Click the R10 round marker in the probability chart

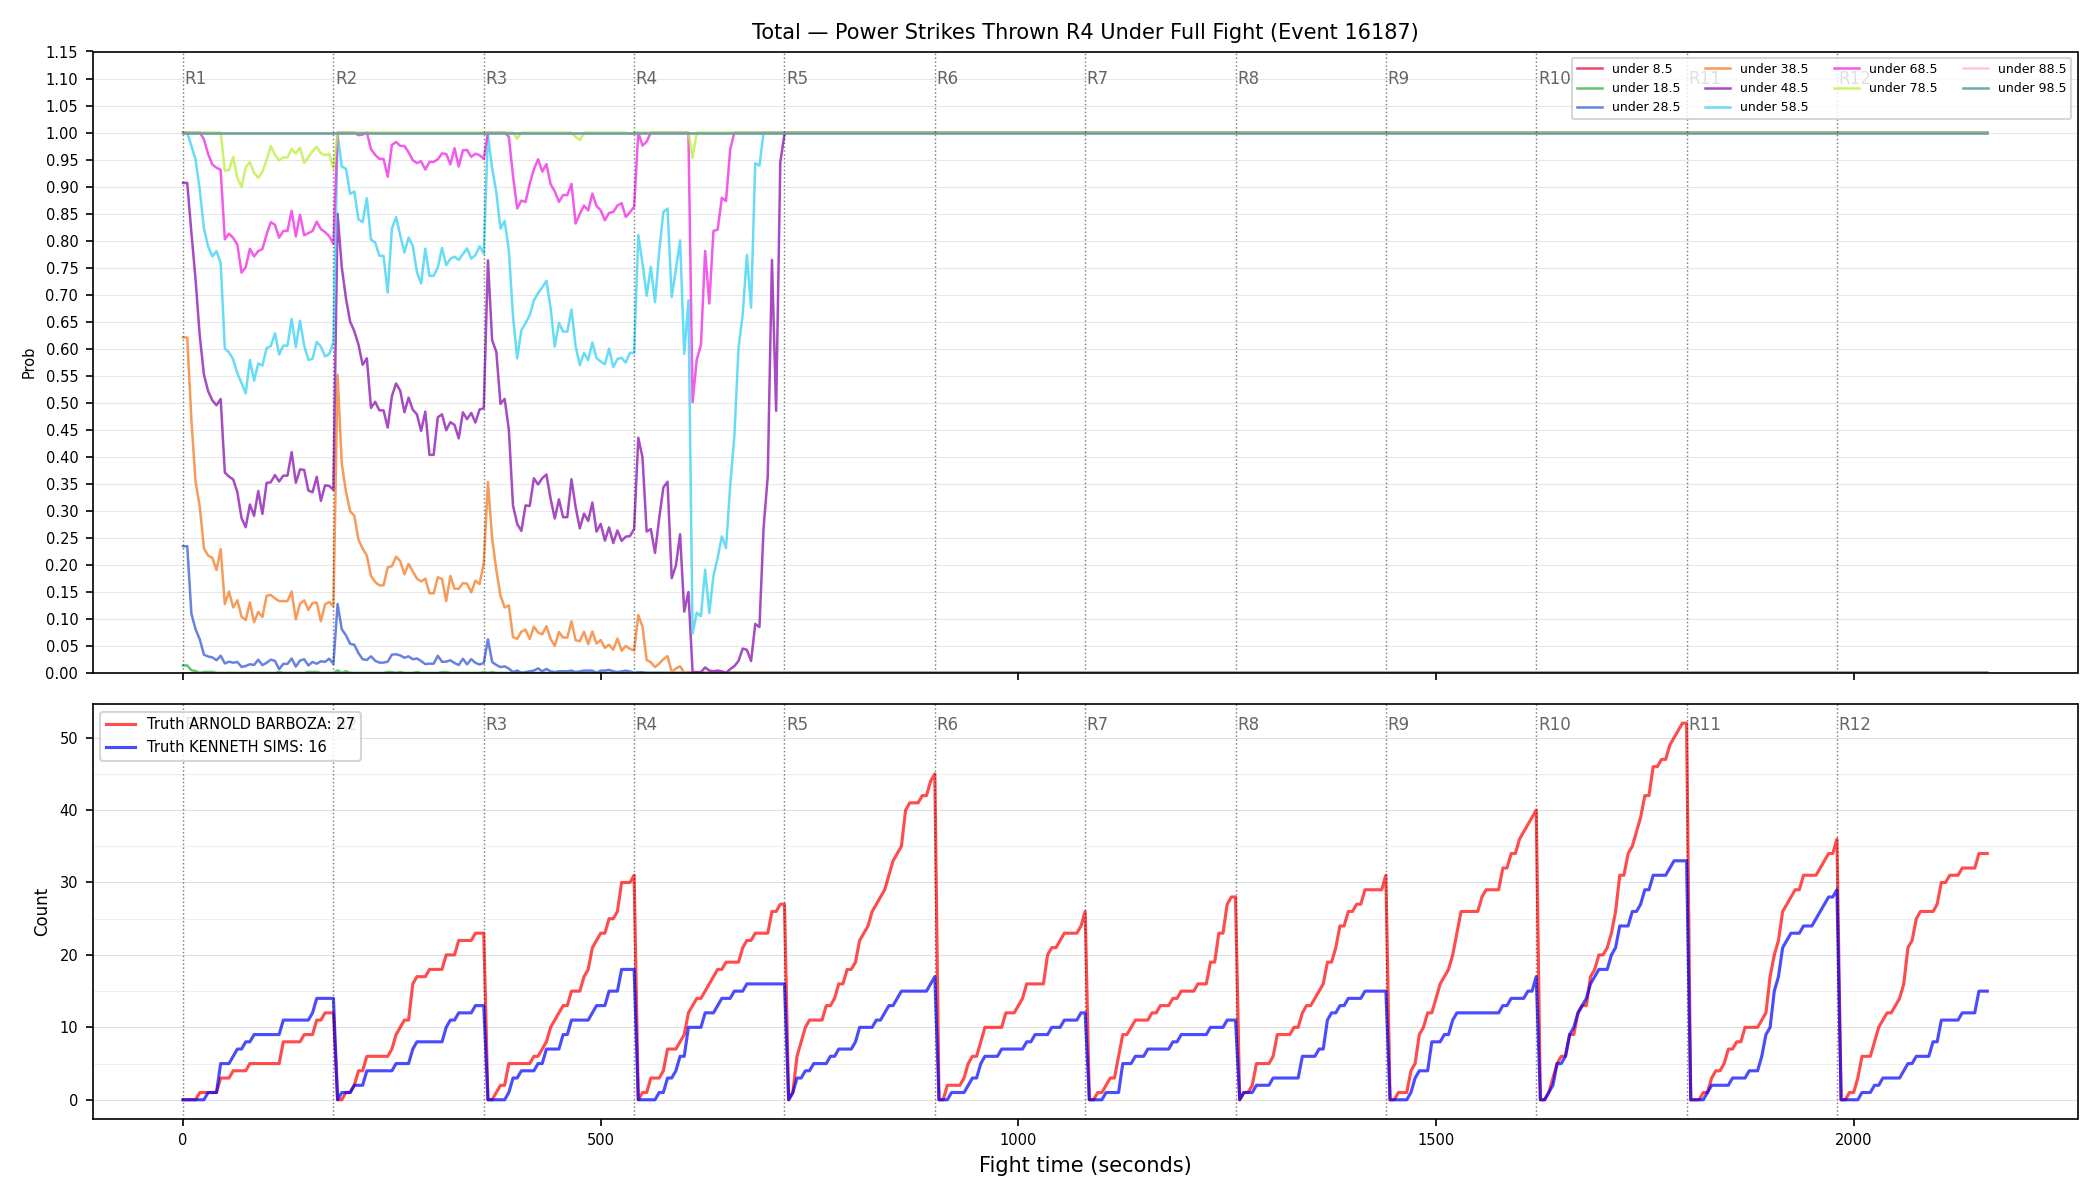pos(1554,78)
